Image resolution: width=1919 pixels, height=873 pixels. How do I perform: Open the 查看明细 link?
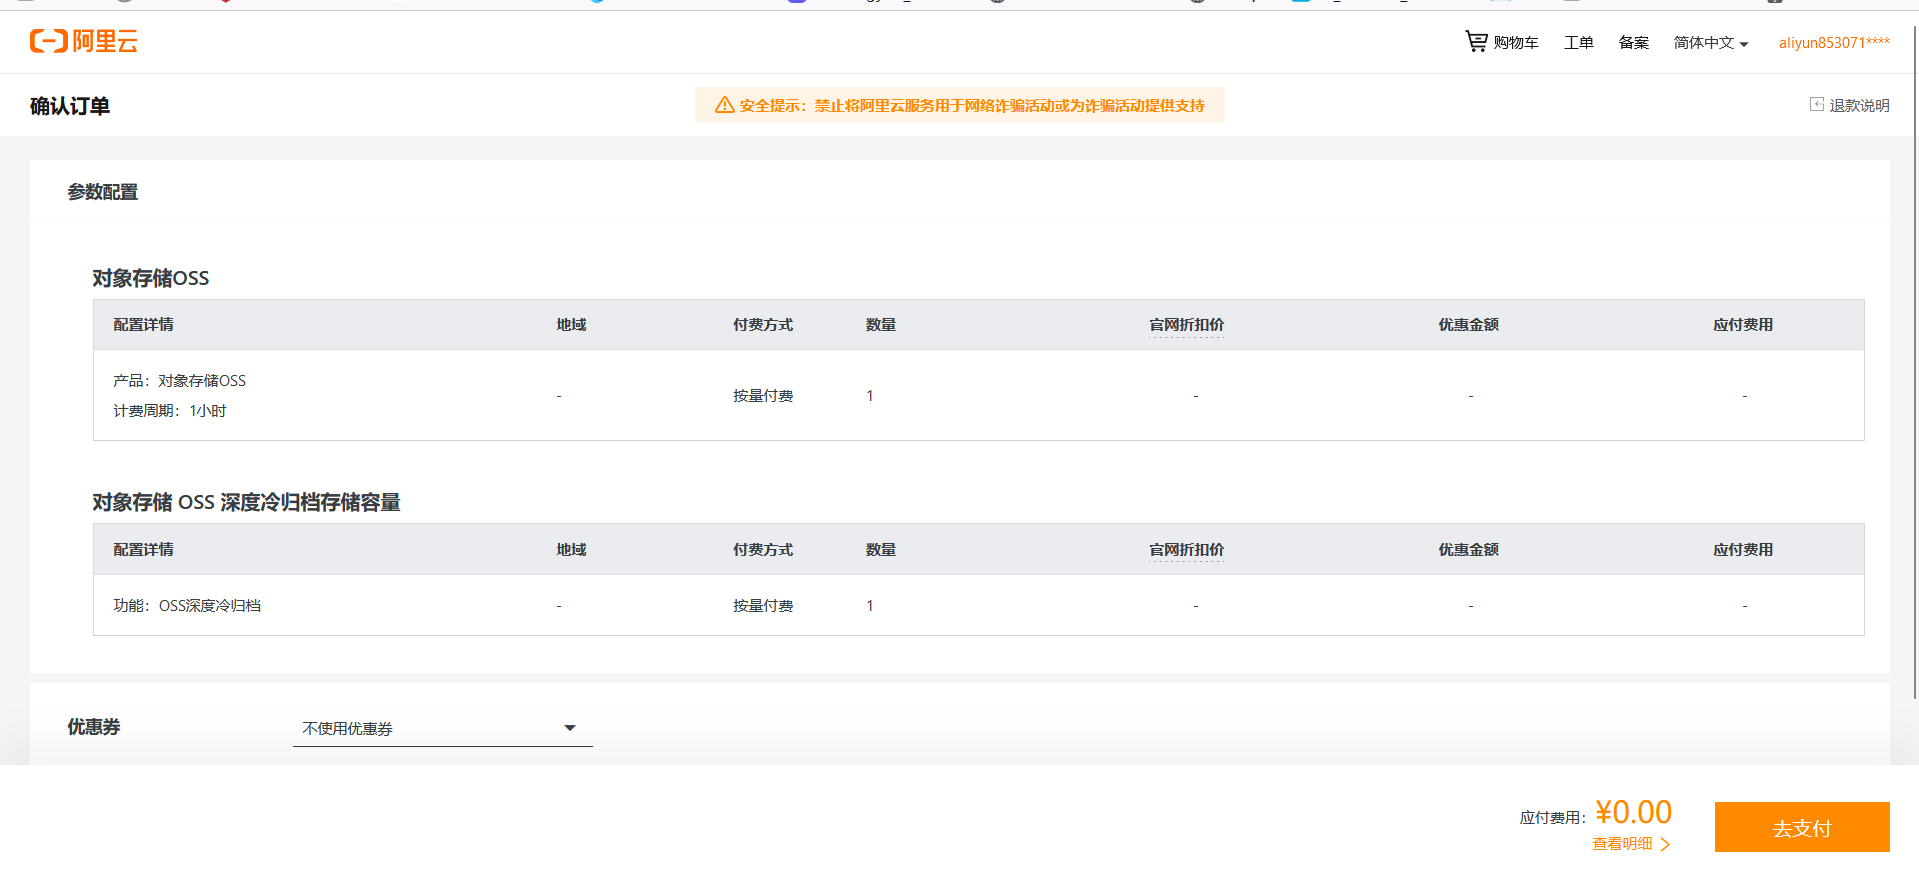(x=1622, y=844)
